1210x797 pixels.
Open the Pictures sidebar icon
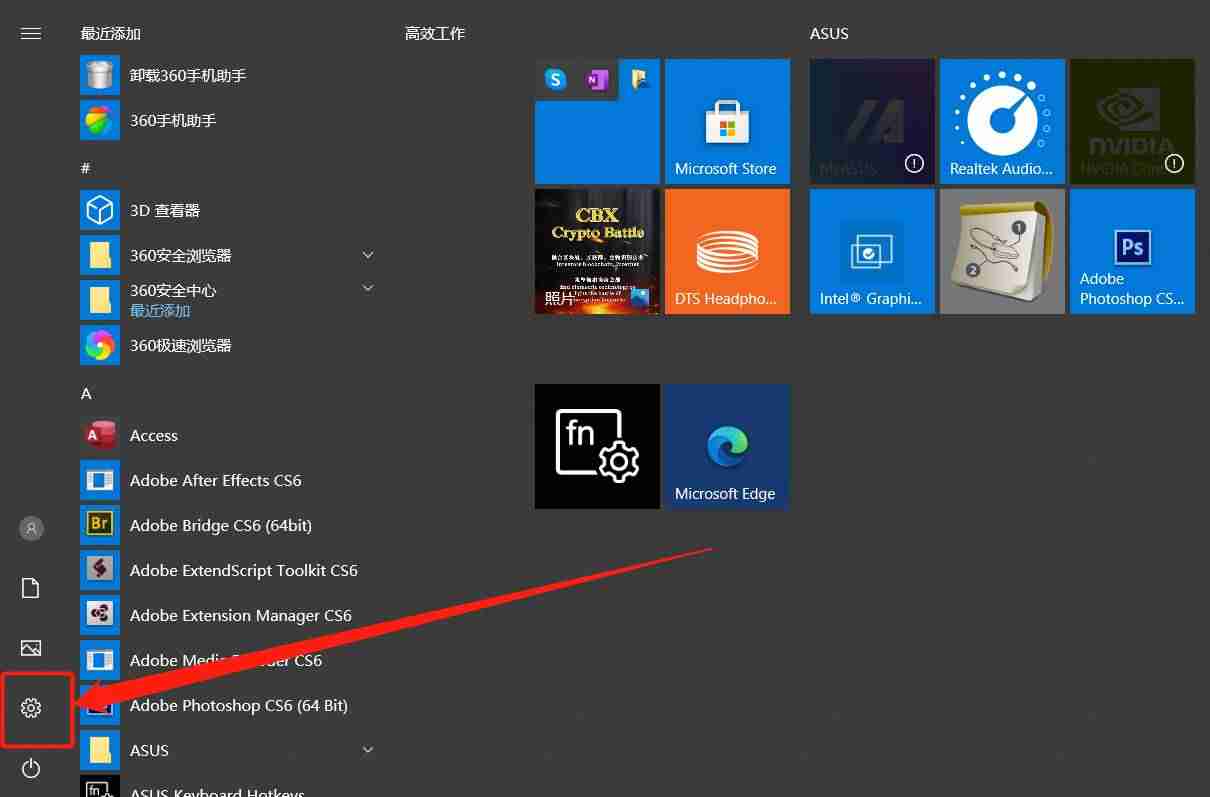[31, 648]
